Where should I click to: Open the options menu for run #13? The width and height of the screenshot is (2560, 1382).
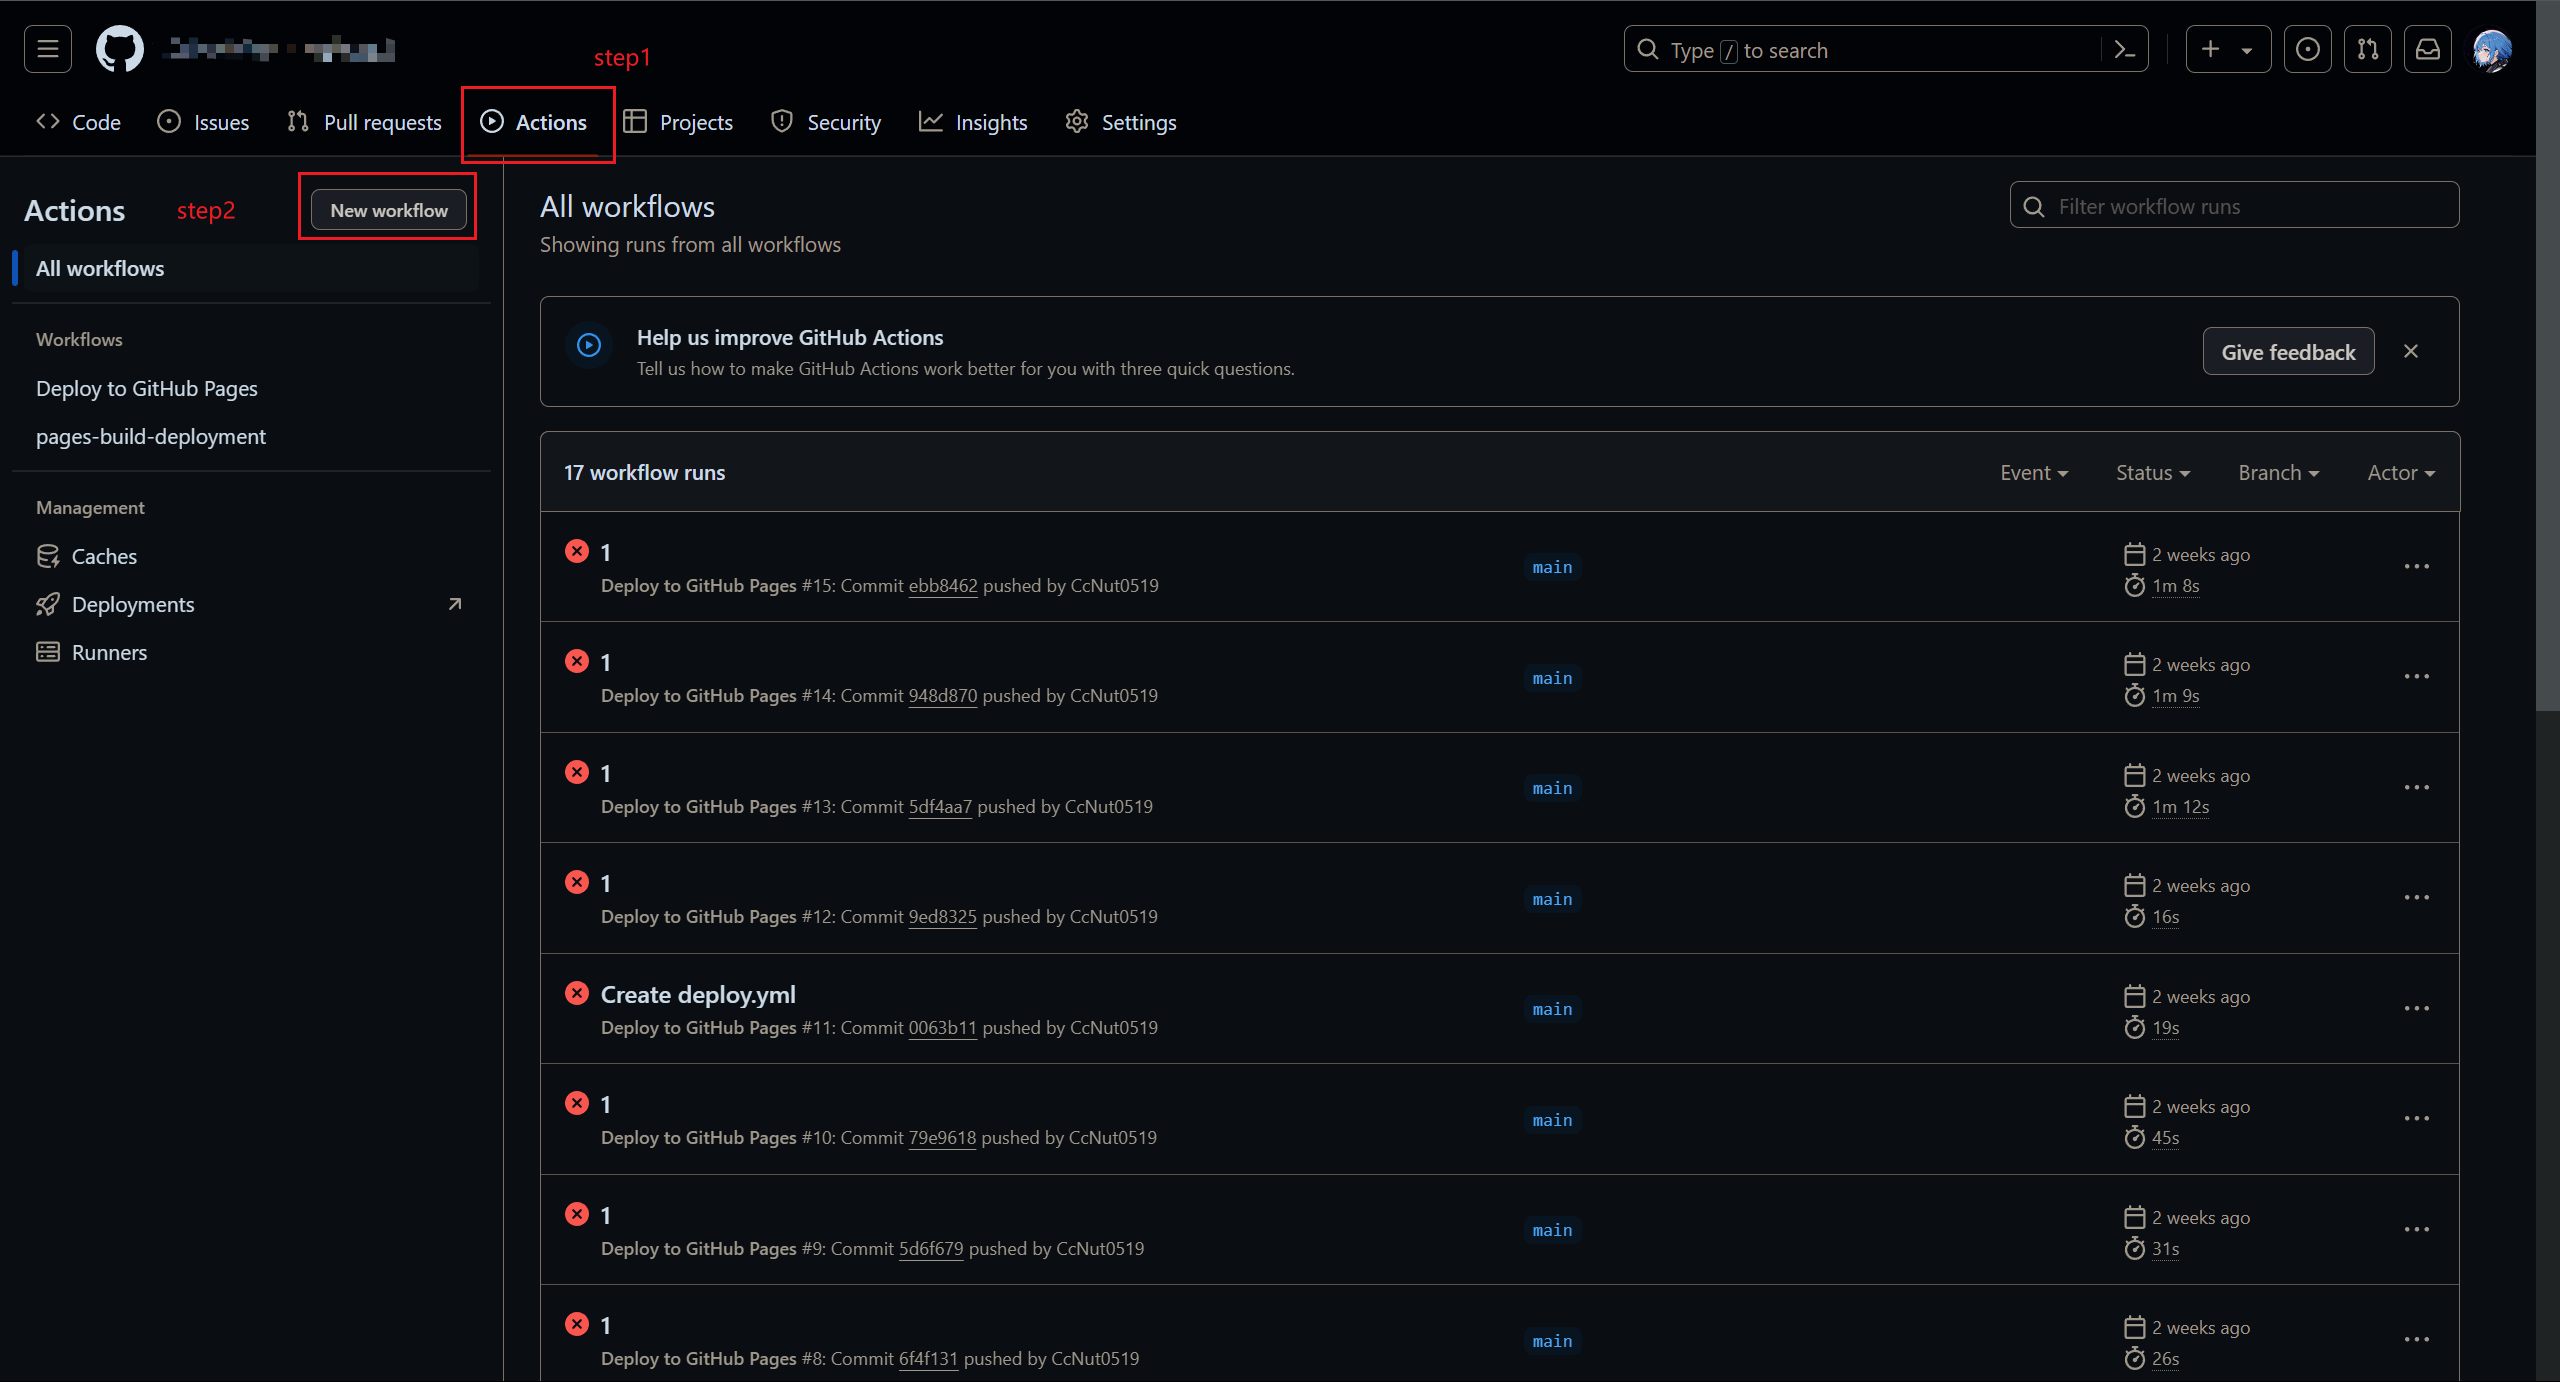coord(2416,787)
